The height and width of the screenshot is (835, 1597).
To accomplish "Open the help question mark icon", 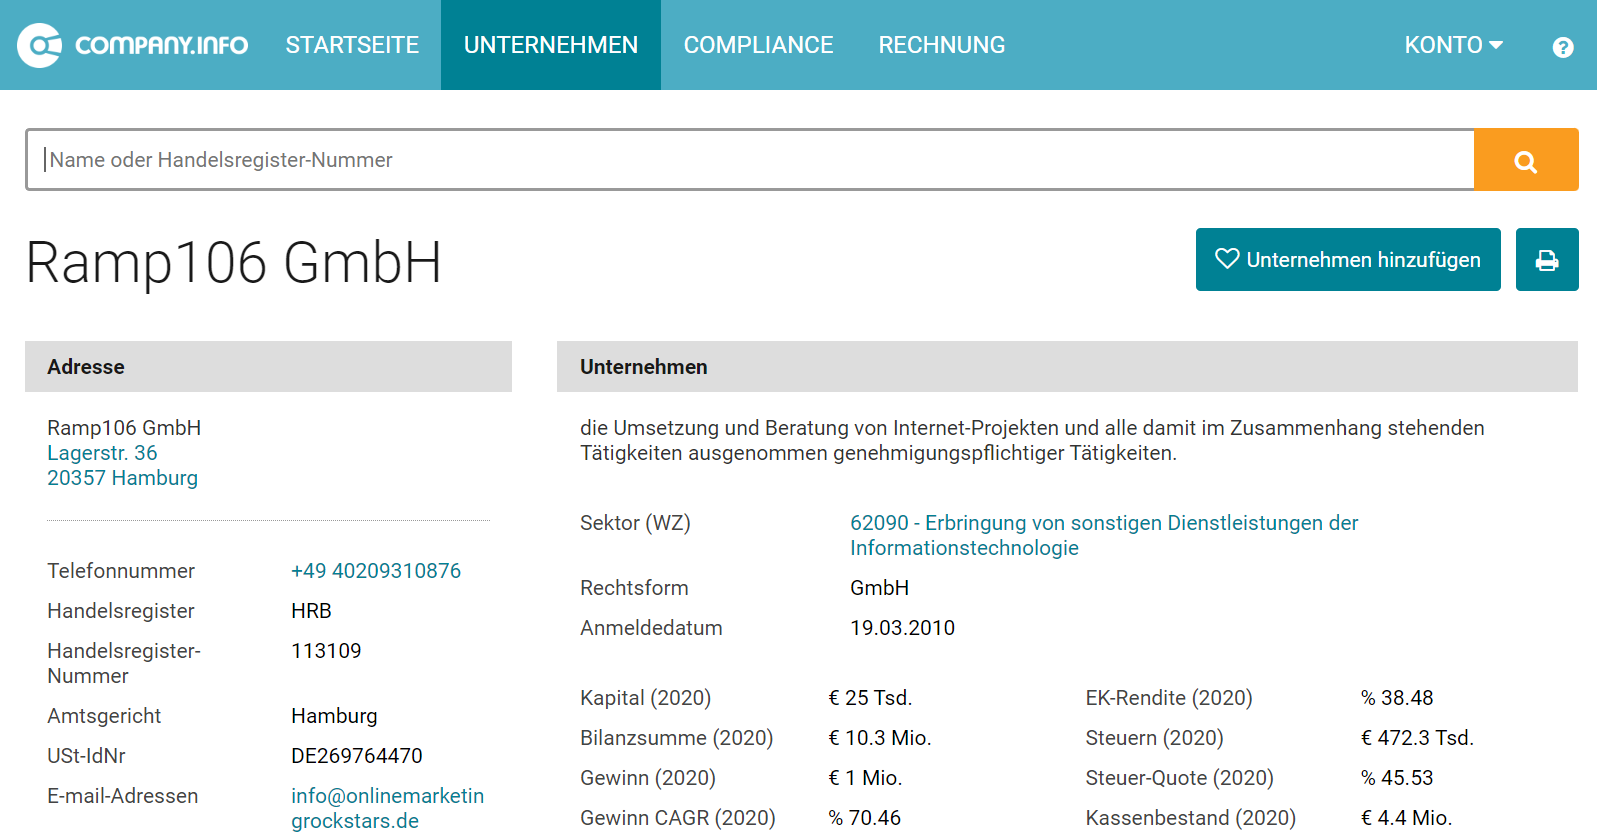I will click(1563, 47).
